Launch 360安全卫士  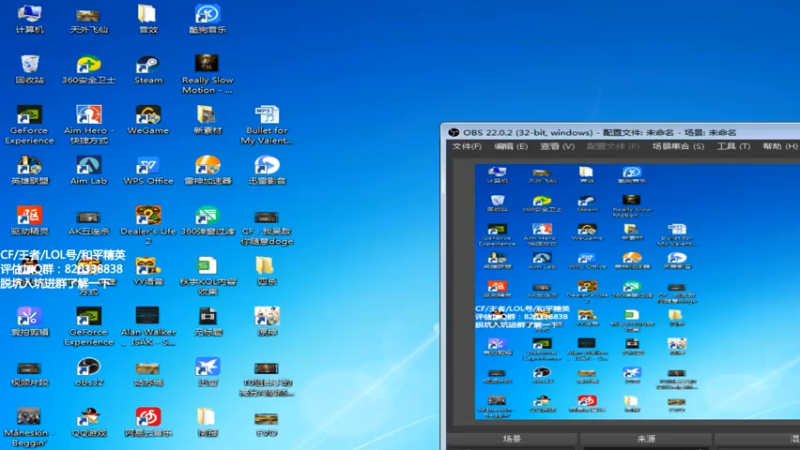88,70
